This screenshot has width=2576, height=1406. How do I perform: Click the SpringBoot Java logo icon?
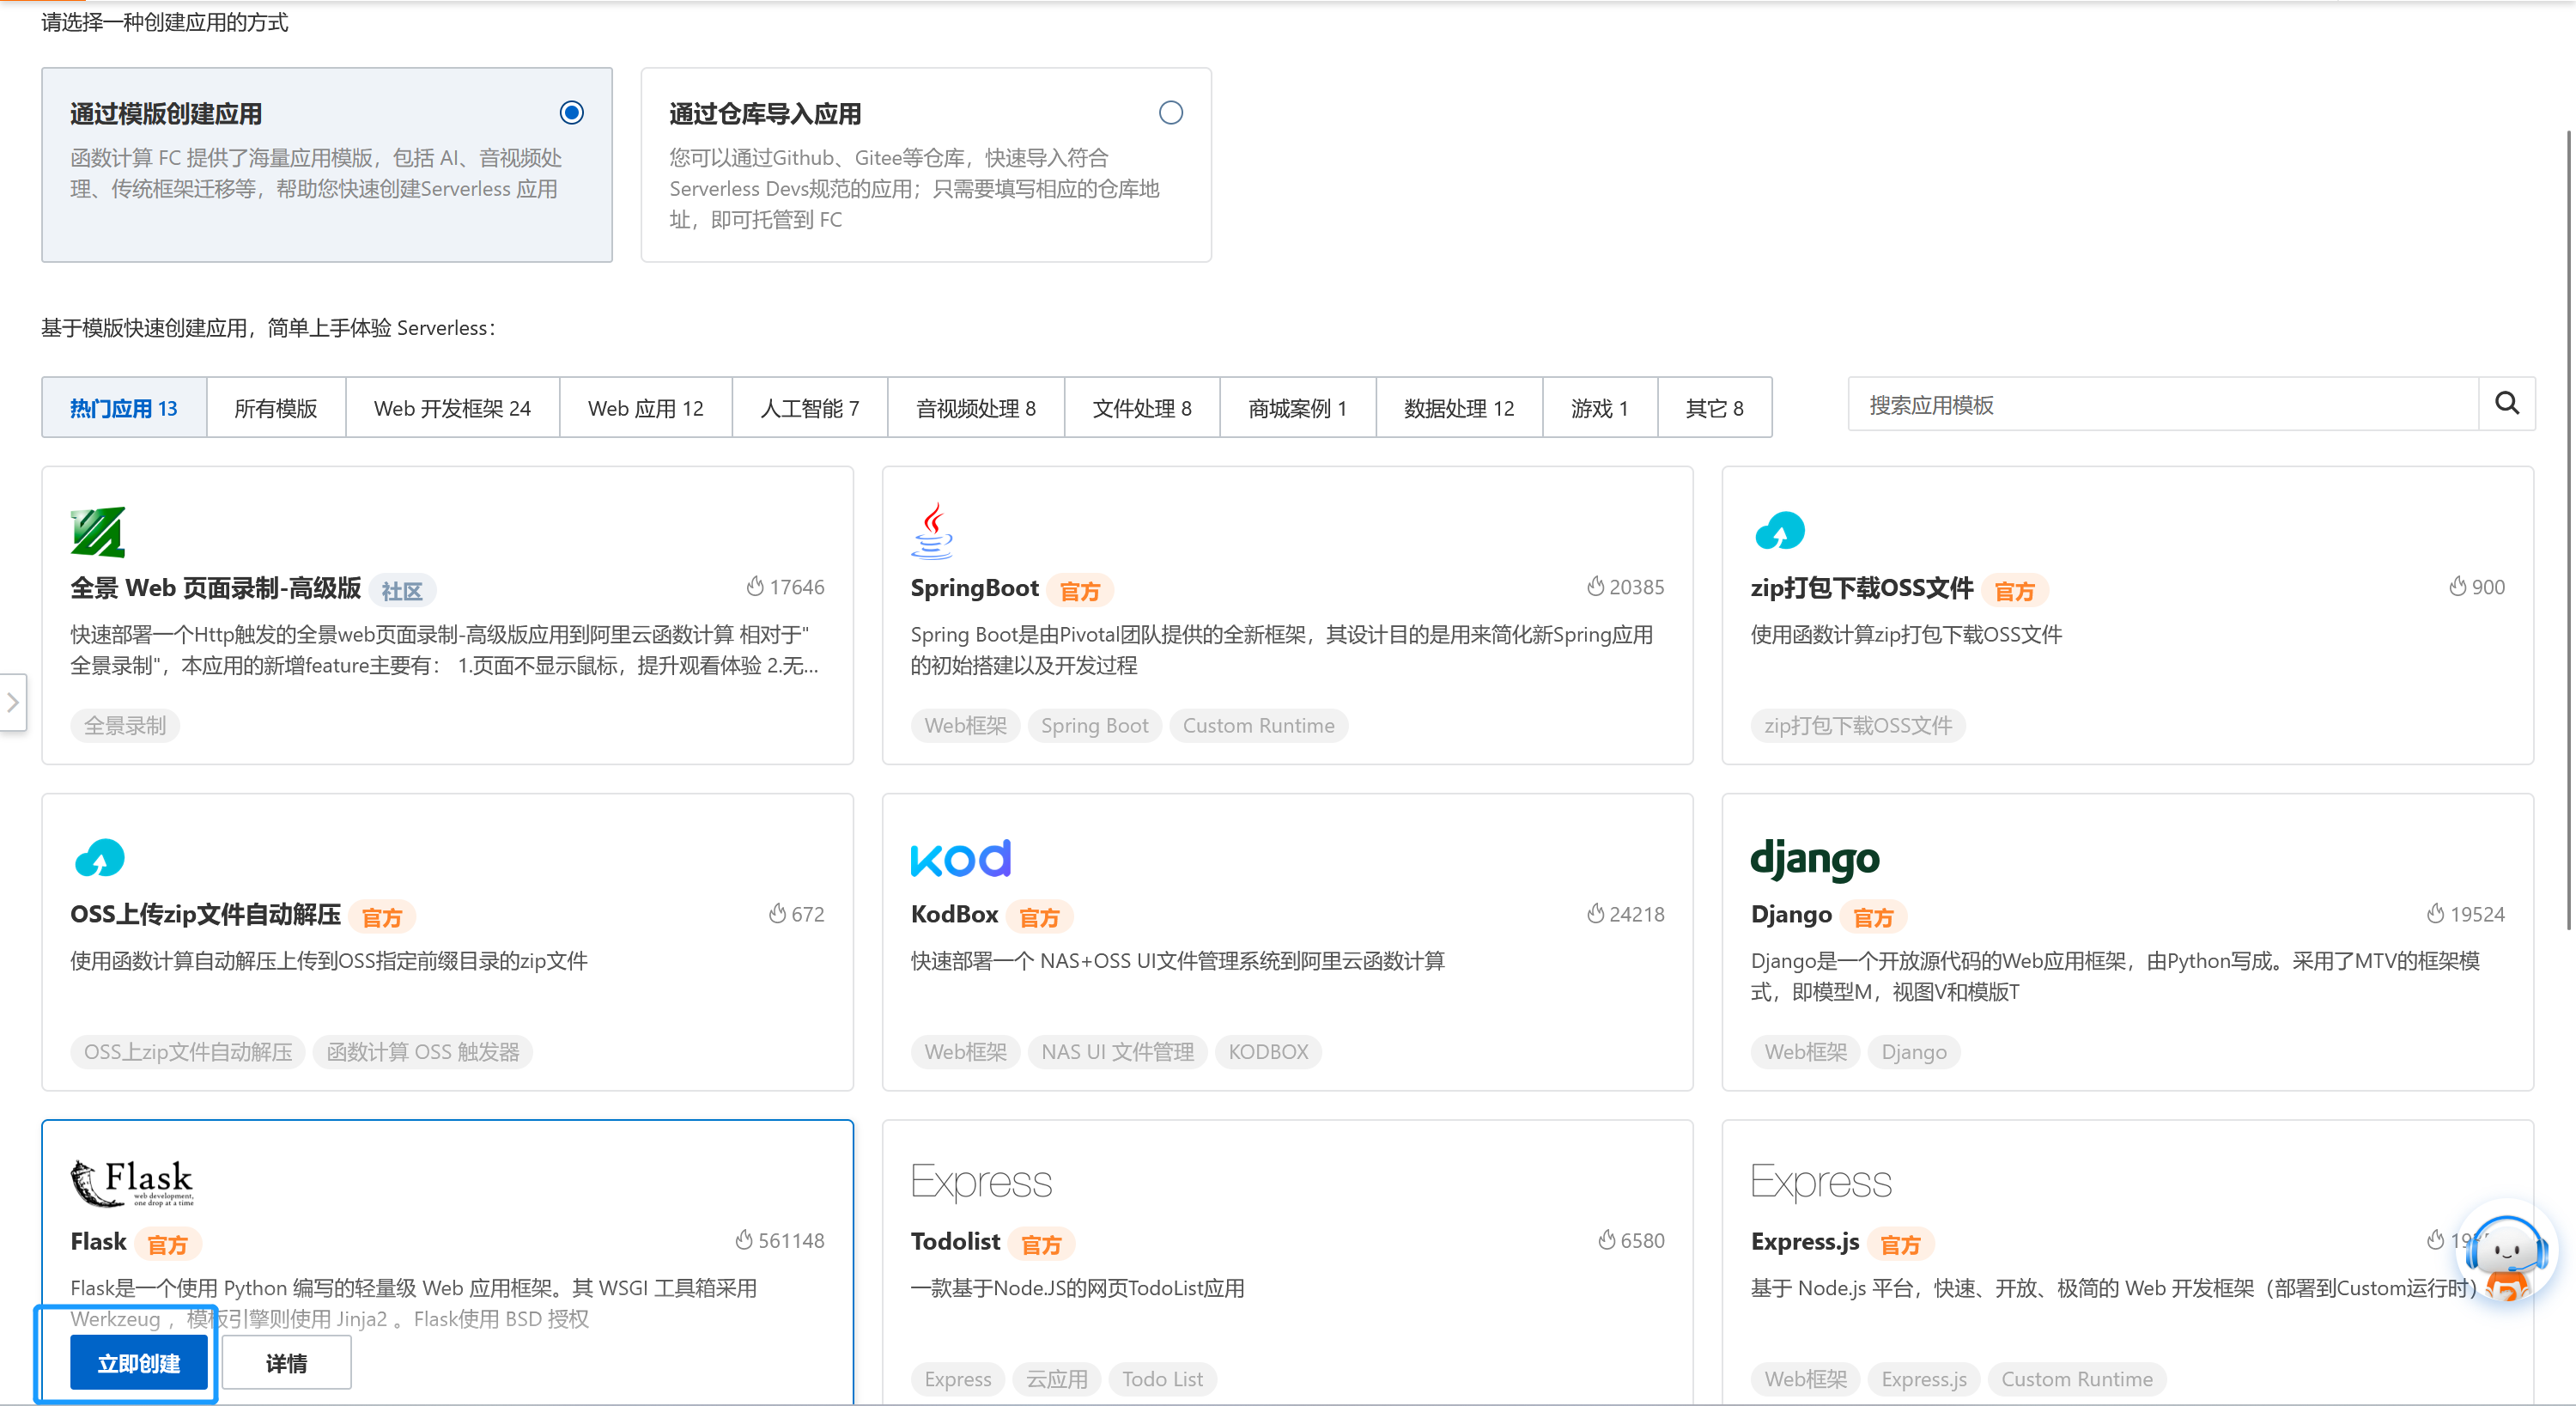931,529
